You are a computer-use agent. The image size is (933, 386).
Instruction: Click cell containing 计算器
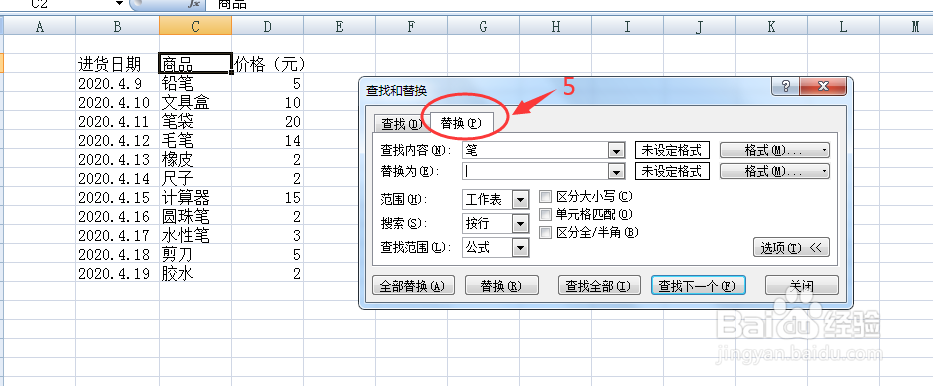[x=195, y=197]
